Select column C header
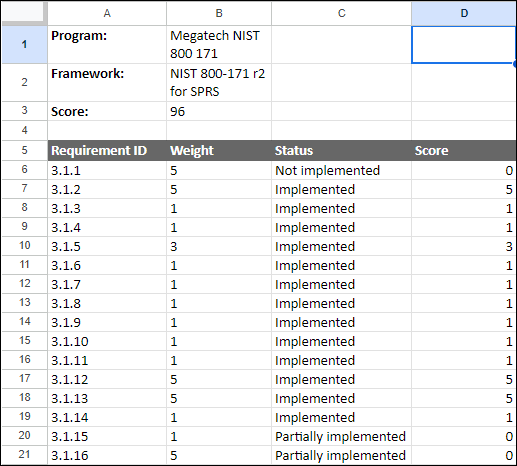Image resolution: width=517 pixels, height=466 pixels. click(x=341, y=13)
